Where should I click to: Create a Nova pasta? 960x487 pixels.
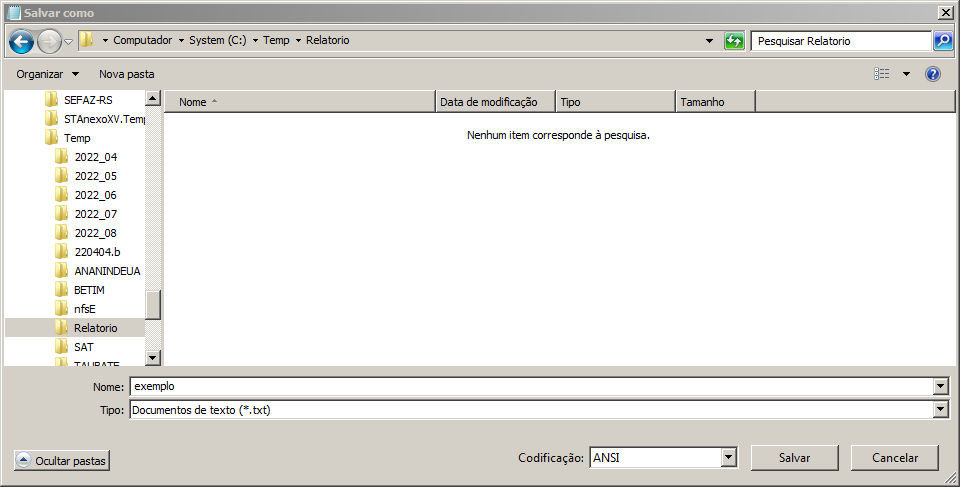tap(127, 74)
